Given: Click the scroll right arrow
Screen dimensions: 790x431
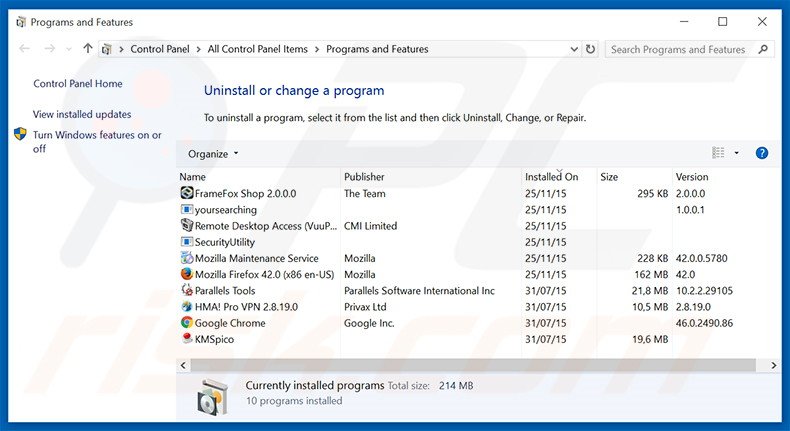Looking at the screenshot, I should pyautogui.click(x=773, y=365).
